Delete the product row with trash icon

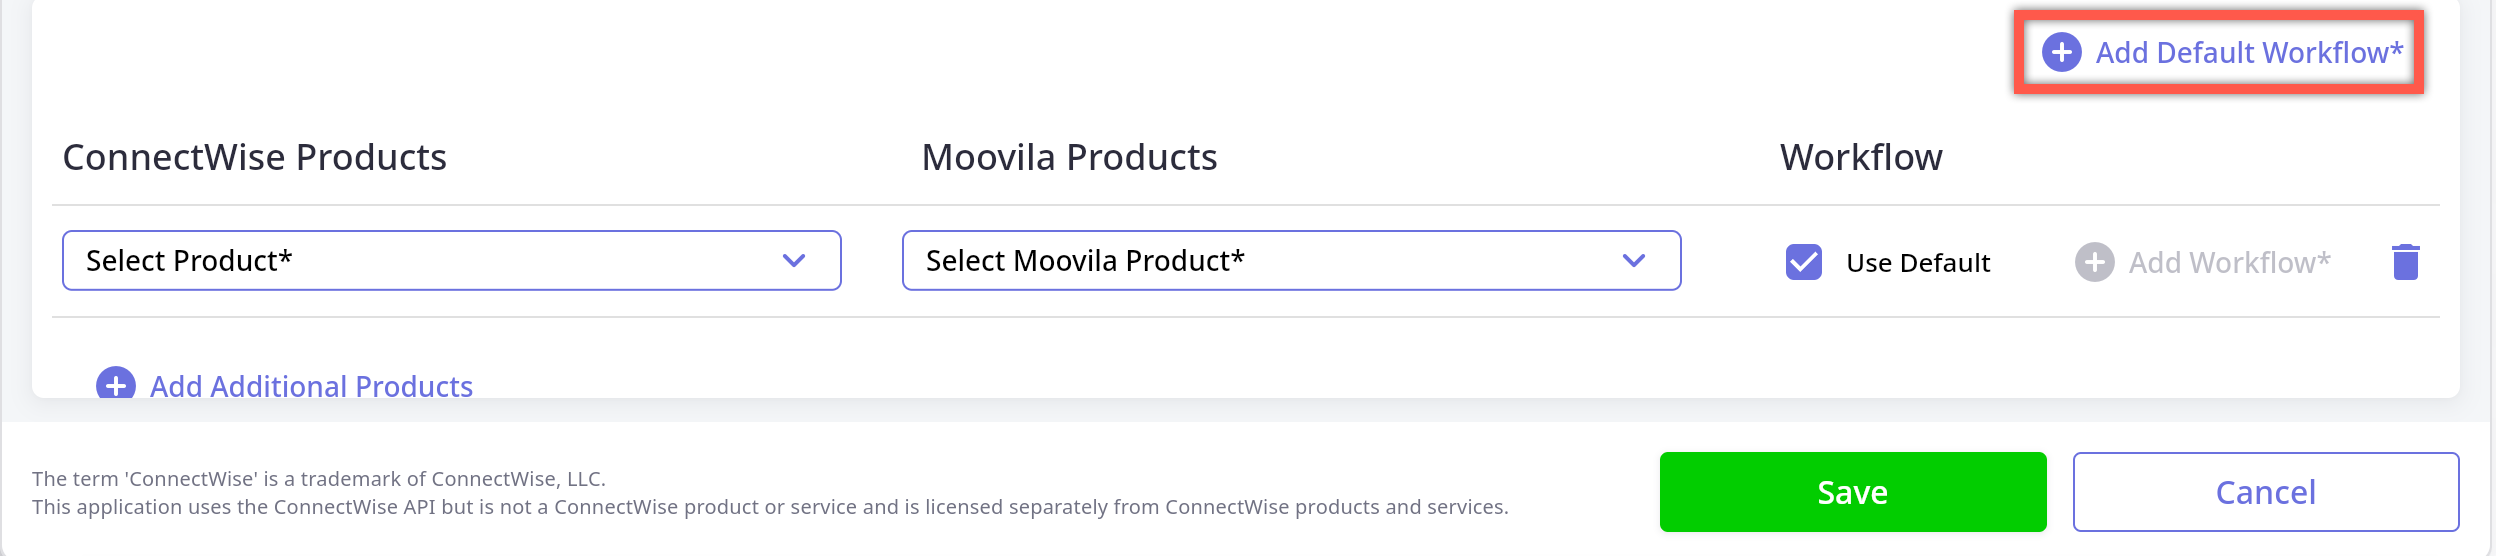point(2406,262)
